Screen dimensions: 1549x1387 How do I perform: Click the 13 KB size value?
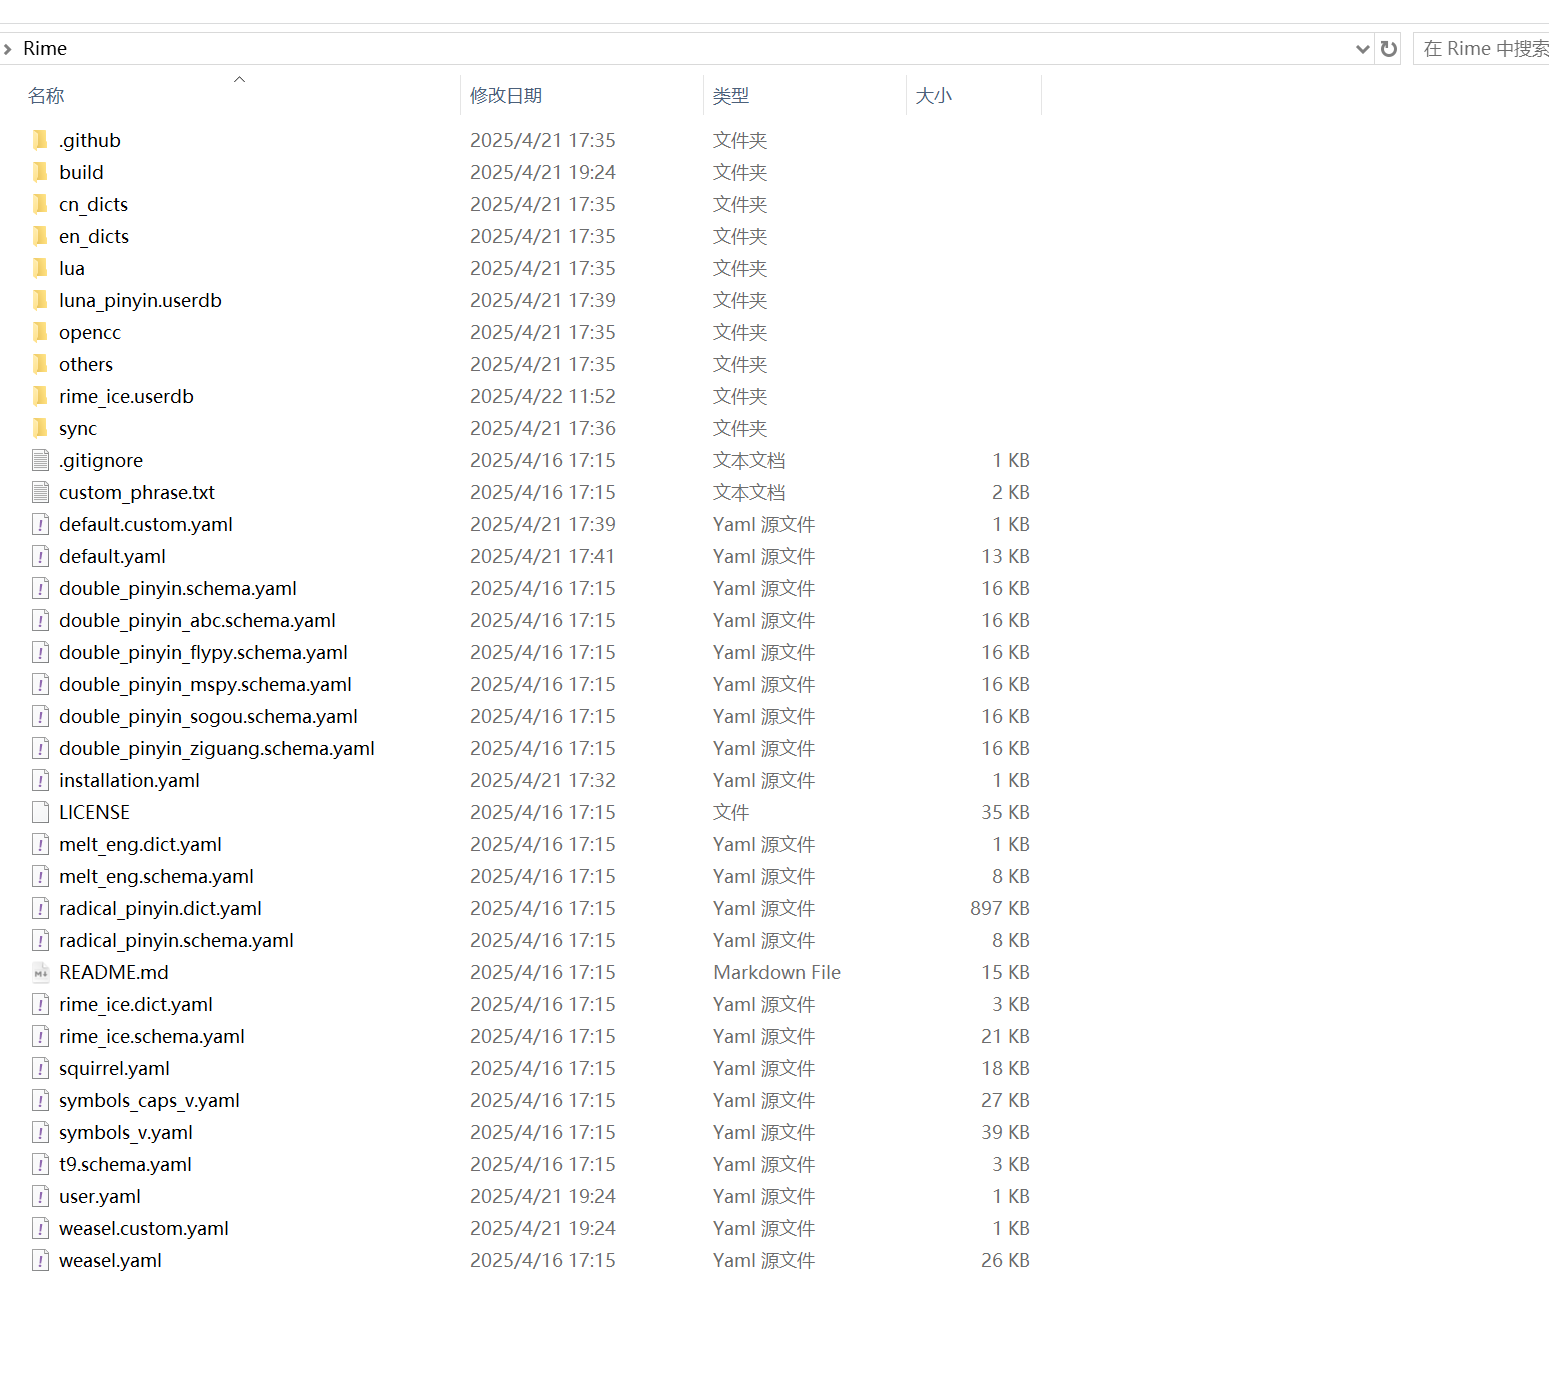(1005, 556)
